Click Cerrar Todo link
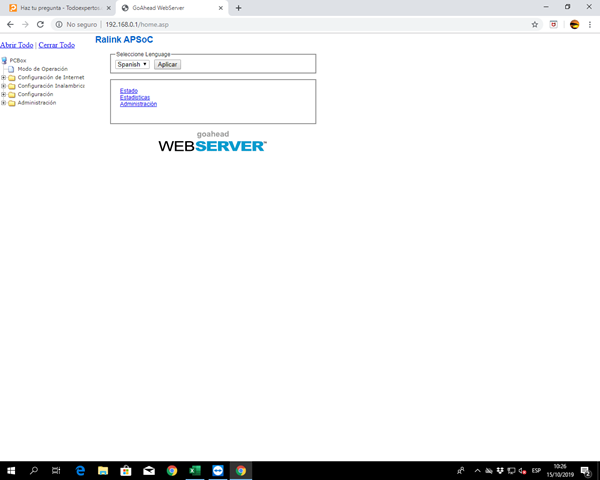The image size is (600, 480). coord(57,45)
